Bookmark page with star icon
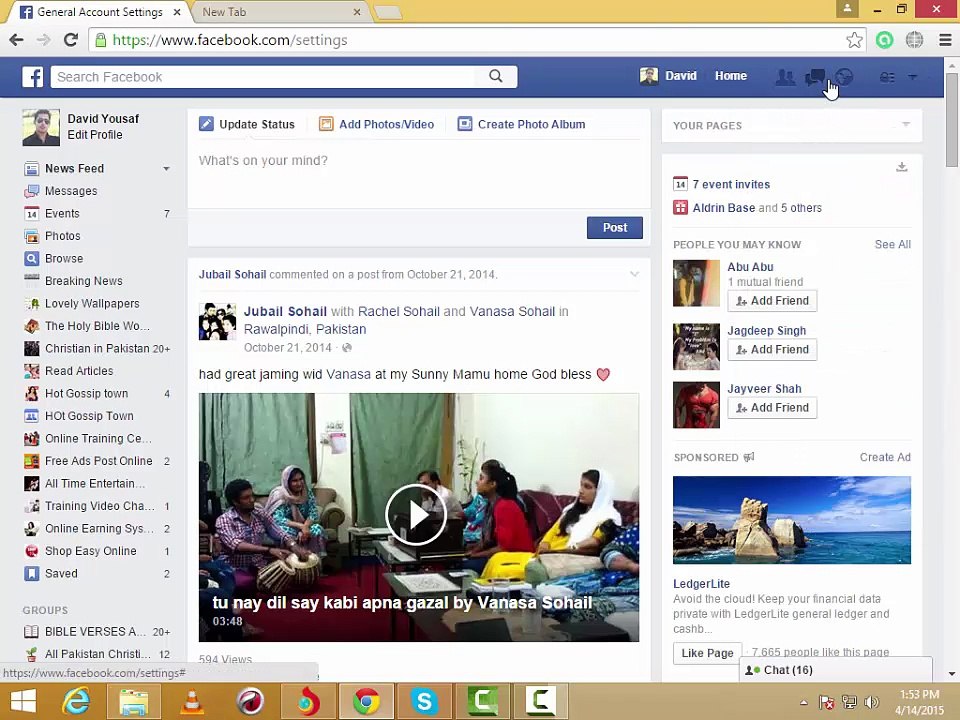 click(x=854, y=40)
